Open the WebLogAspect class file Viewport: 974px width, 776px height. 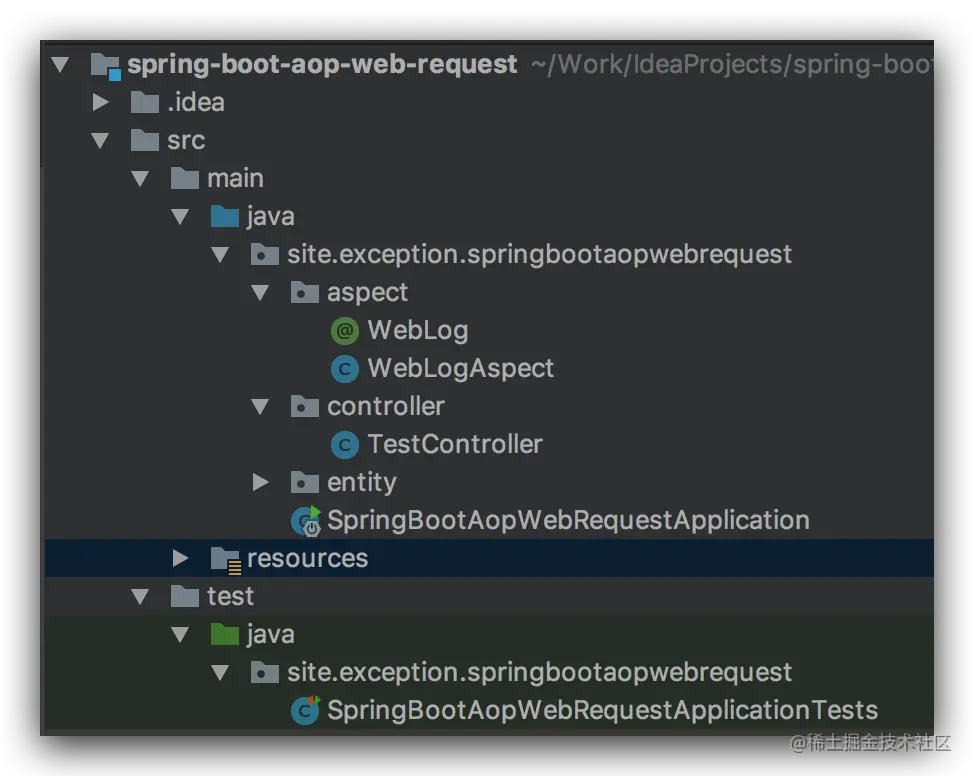pyautogui.click(x=460, y=368)
